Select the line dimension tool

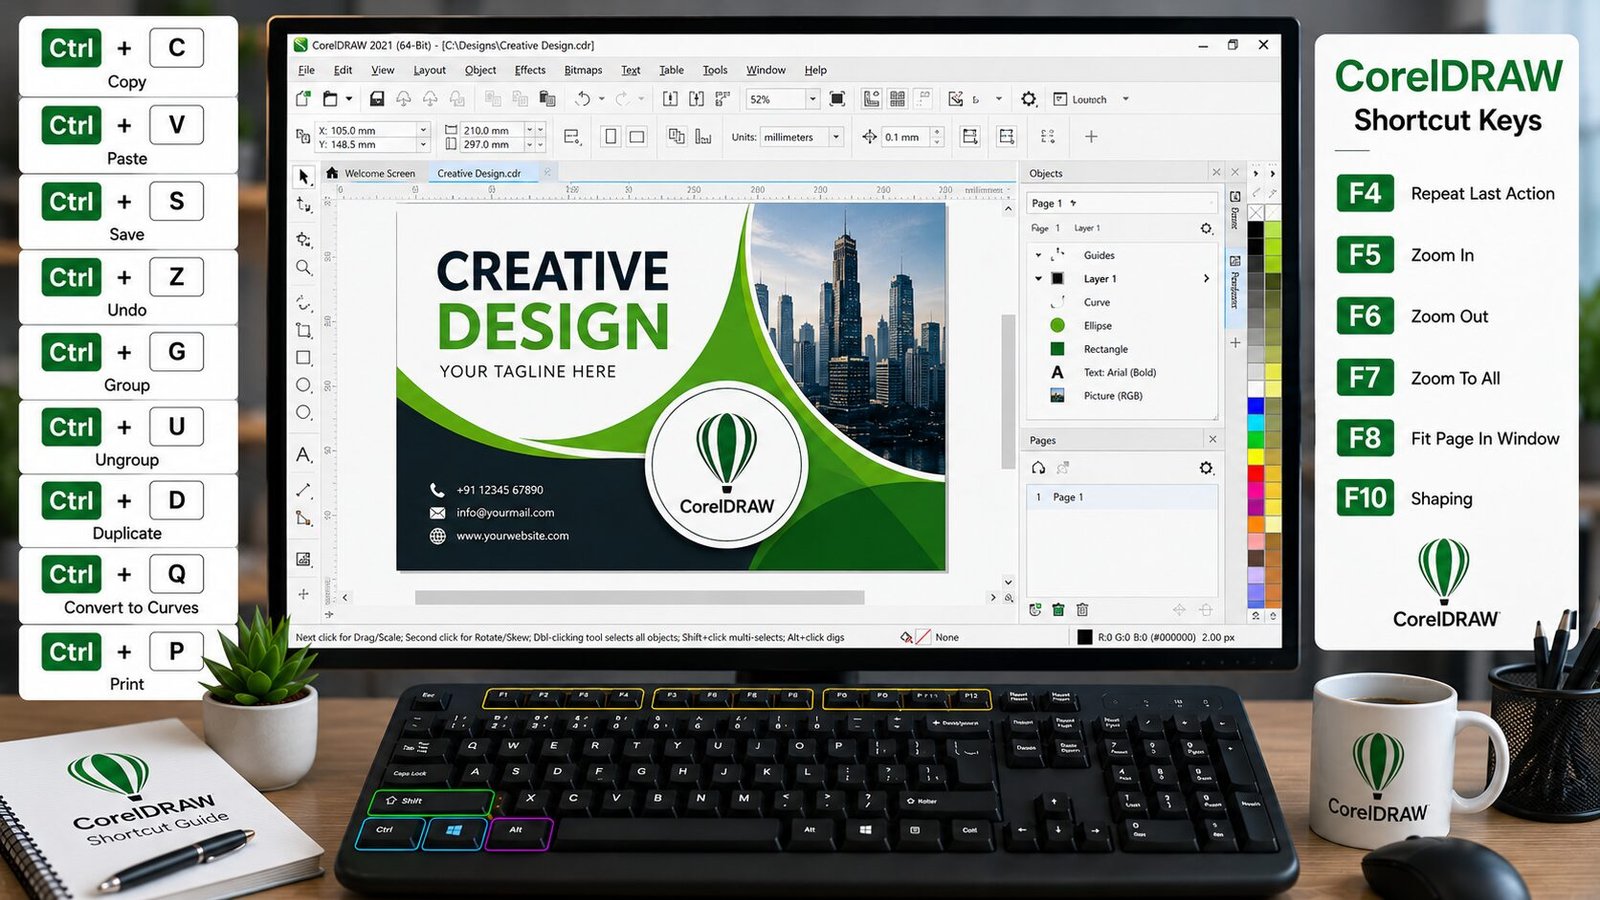(304, 490)
